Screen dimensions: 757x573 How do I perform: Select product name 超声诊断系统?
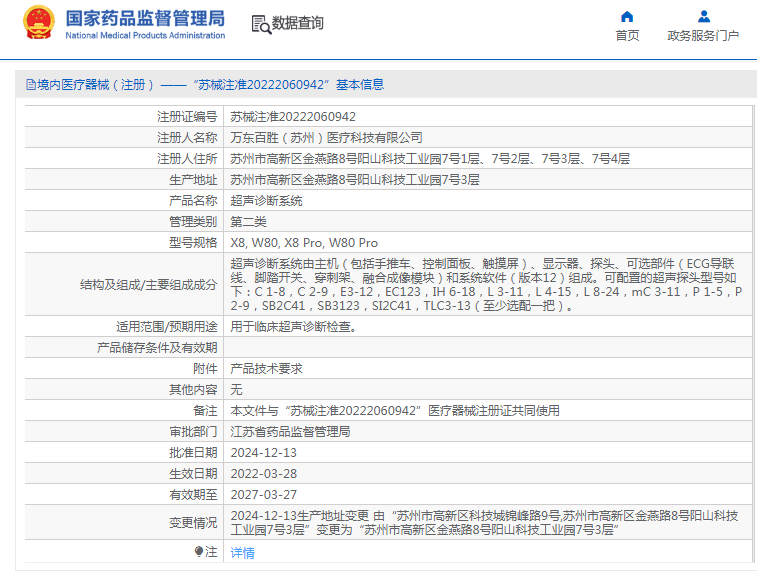tap(266, 201)
